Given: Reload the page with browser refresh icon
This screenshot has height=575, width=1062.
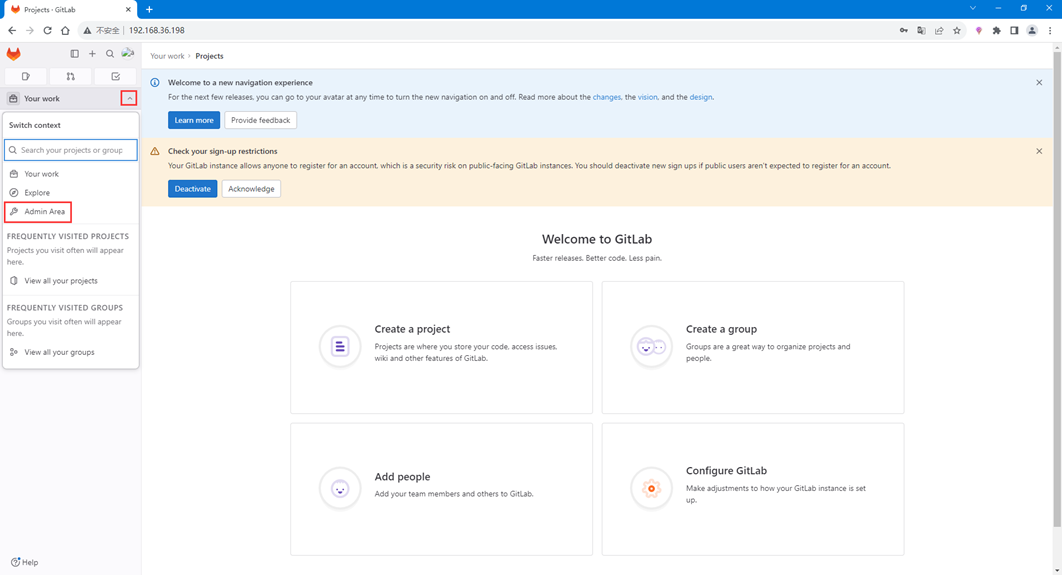Looking at the screenshot, I should tap(47, 30).
